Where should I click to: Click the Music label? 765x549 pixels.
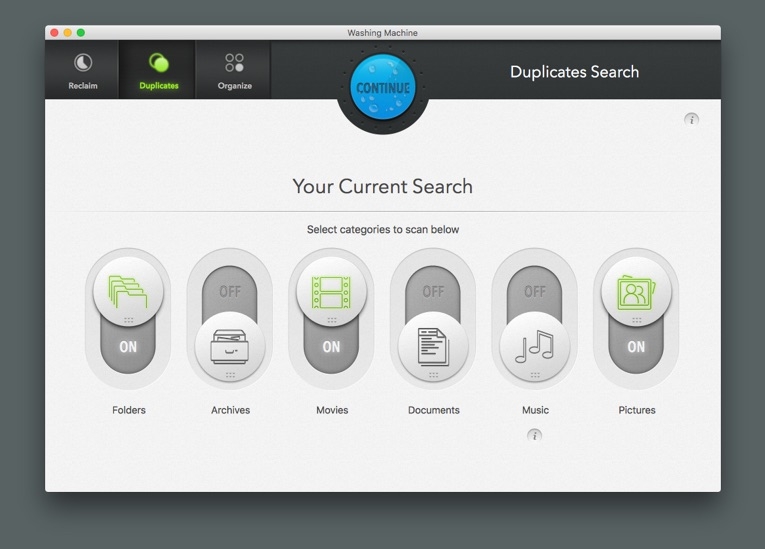click(535, 410)
